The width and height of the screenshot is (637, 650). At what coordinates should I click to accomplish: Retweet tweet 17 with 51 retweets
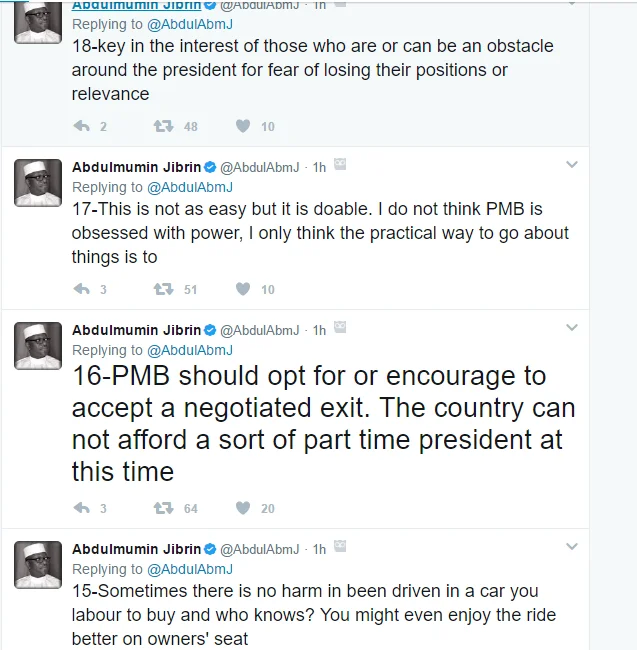coord(161,289)
